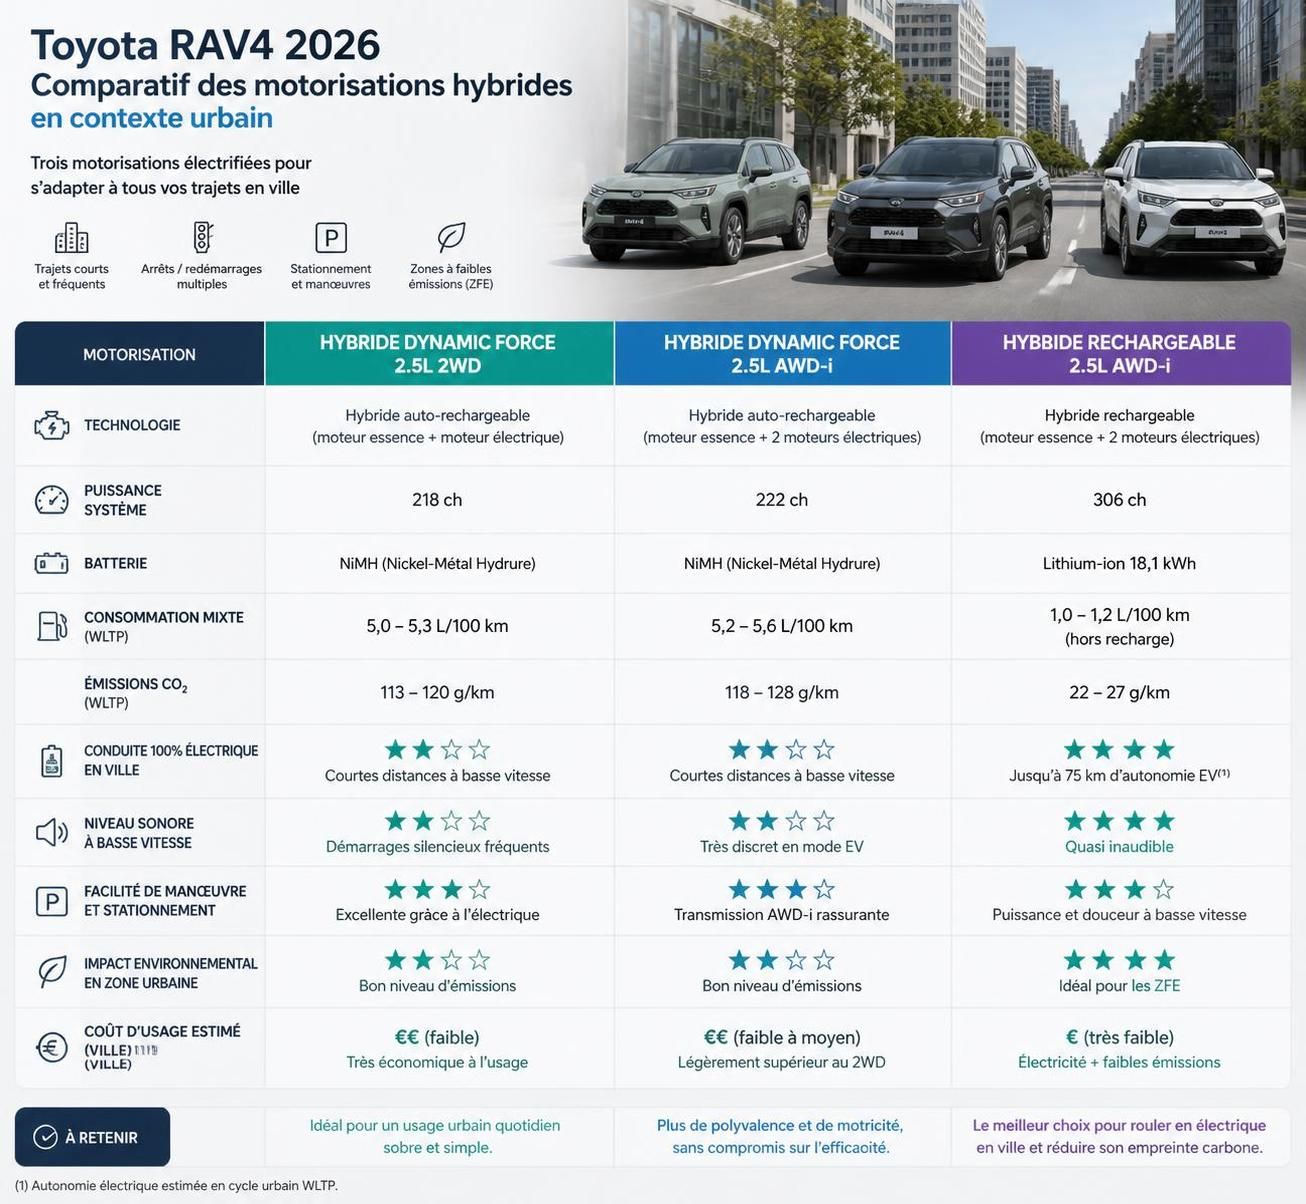The height and width of the screenshot is (1204, 1306).
Task: Click '€ (très faible)' cost cell
Action: (1119, 1038)
